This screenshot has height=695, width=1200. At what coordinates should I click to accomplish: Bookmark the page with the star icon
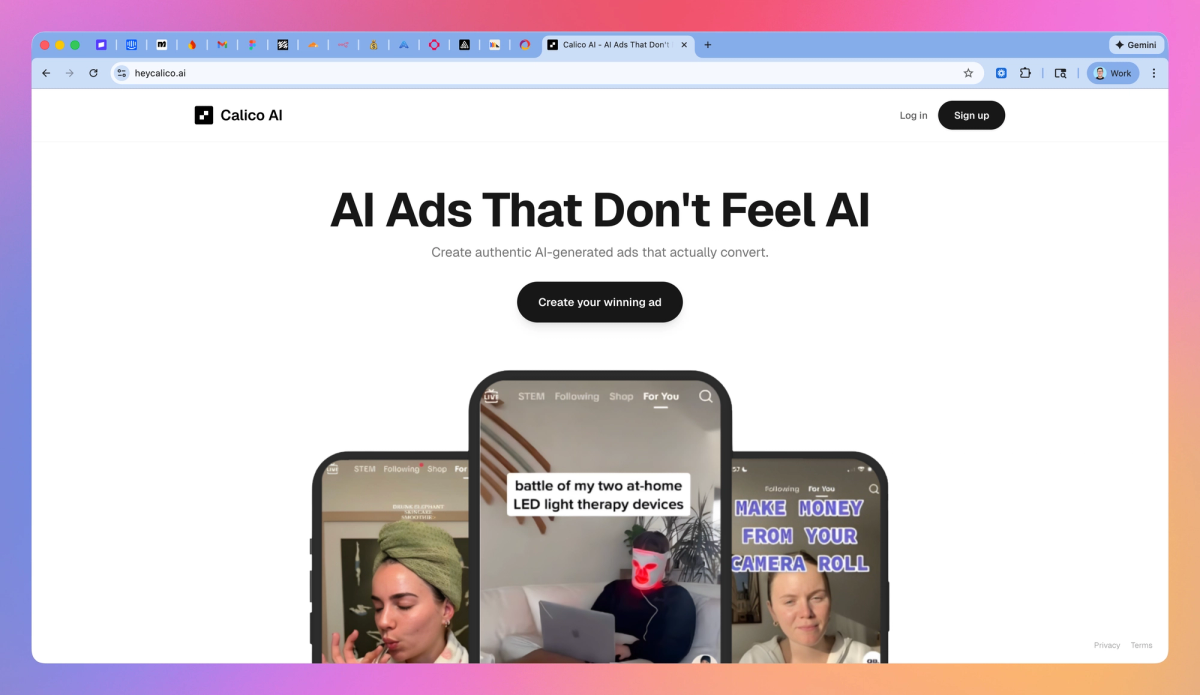coord(967,73)
